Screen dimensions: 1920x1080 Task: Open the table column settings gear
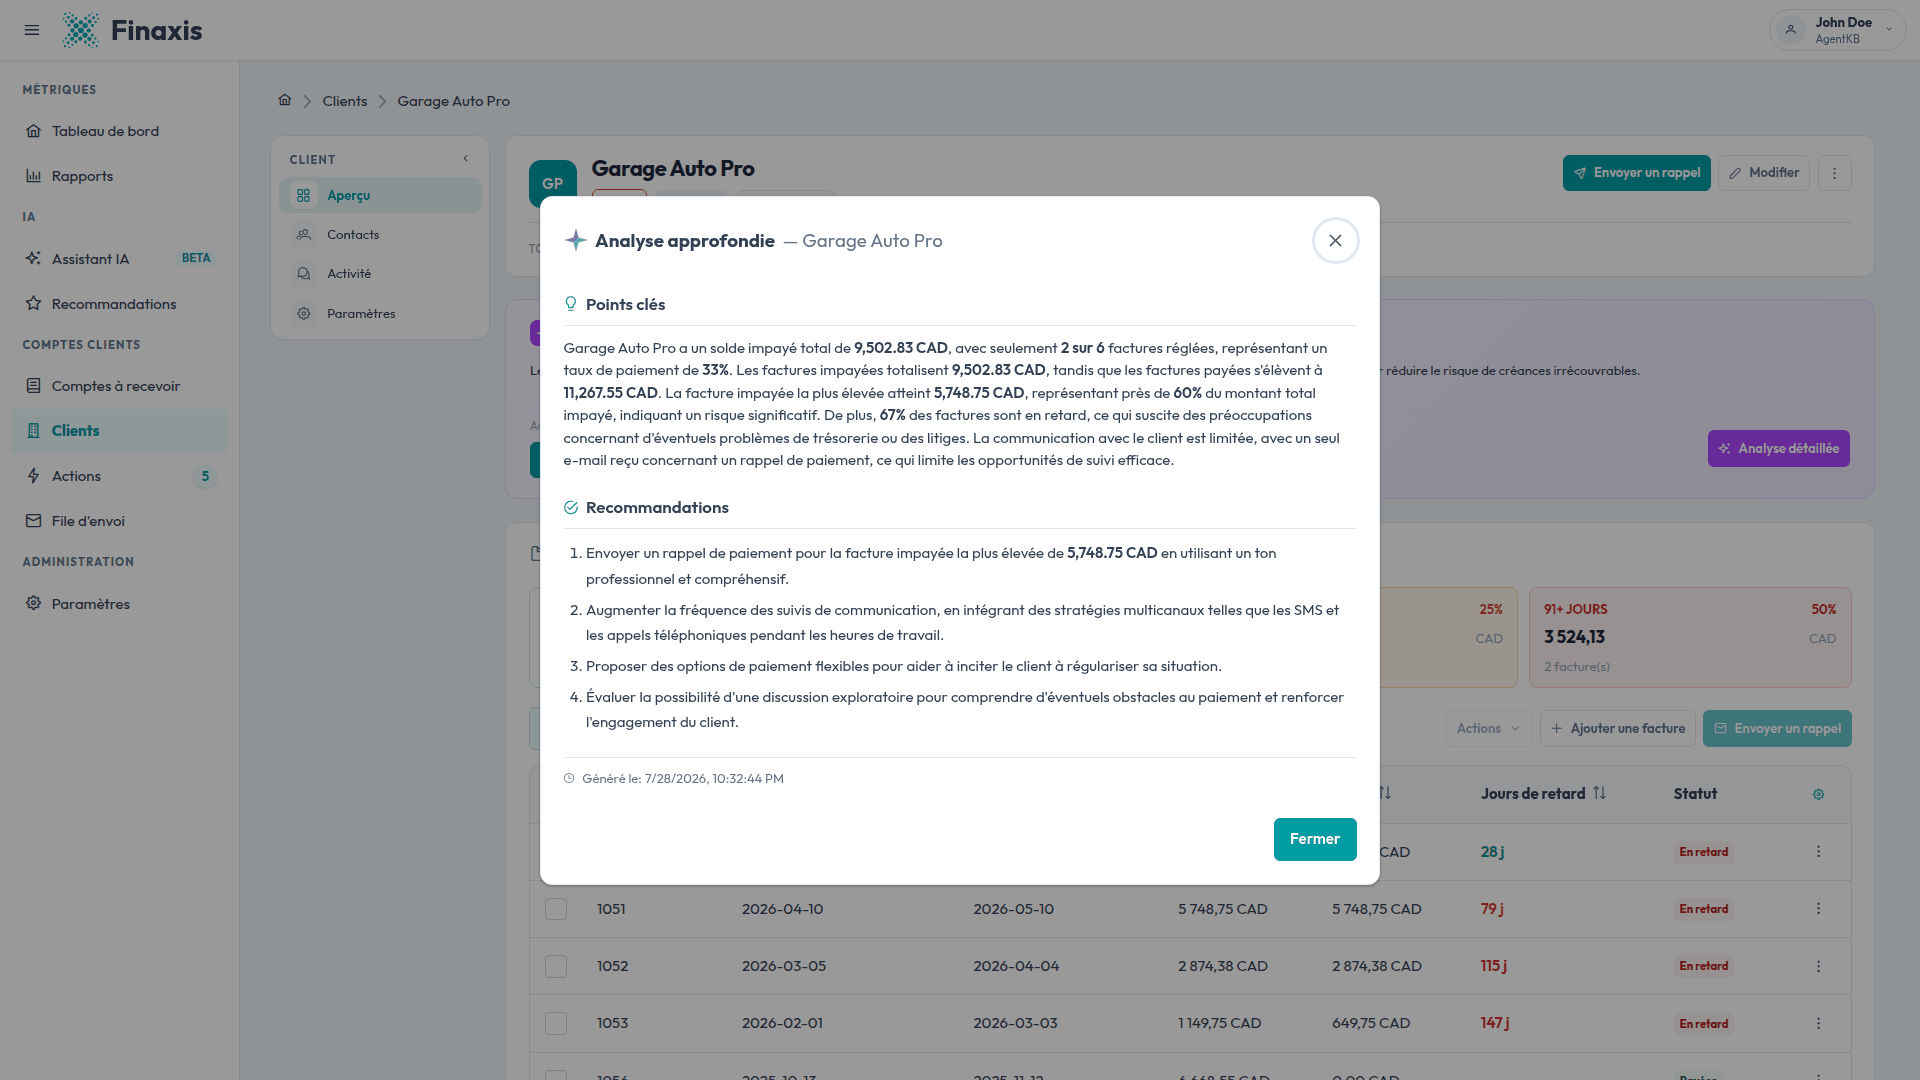pos(1818,794)
